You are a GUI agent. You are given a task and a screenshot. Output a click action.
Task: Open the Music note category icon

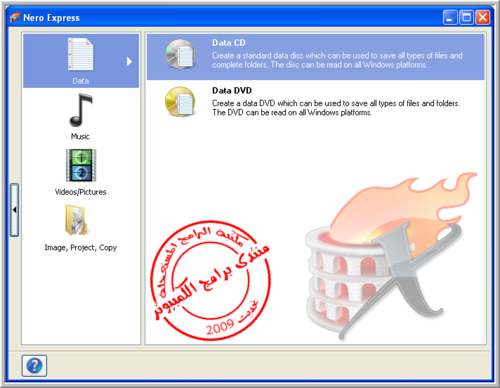pos(81,110)
